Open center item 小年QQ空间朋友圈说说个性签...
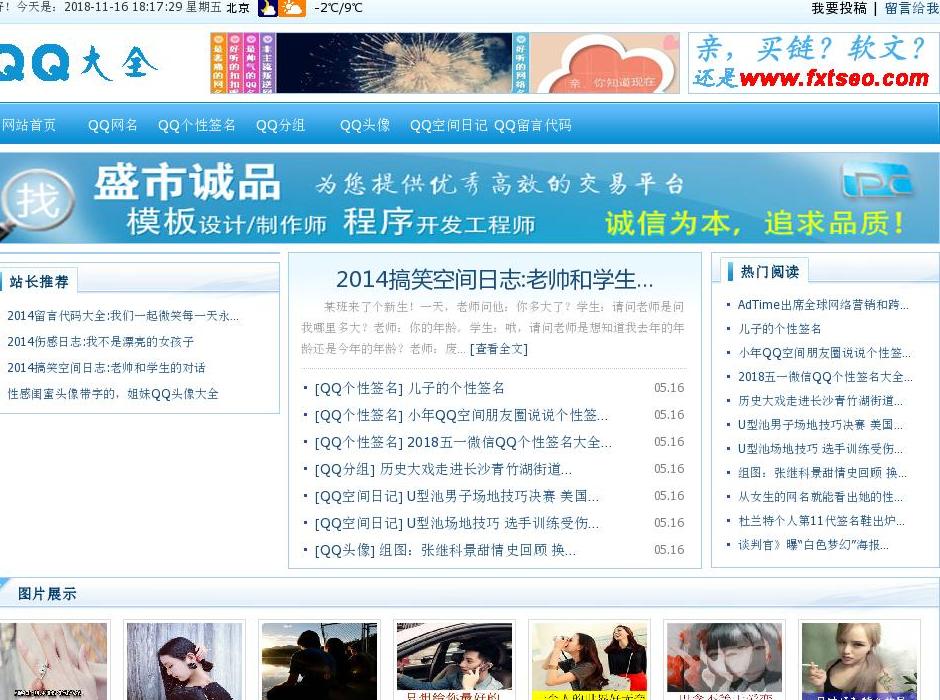The width and height of the screenshot is (940, 700). click(507, 415)
